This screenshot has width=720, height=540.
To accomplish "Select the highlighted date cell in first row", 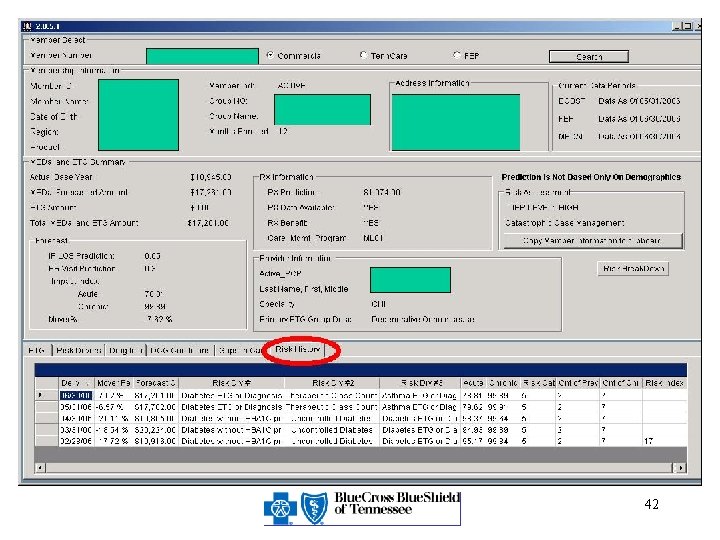I will [76, 395].
